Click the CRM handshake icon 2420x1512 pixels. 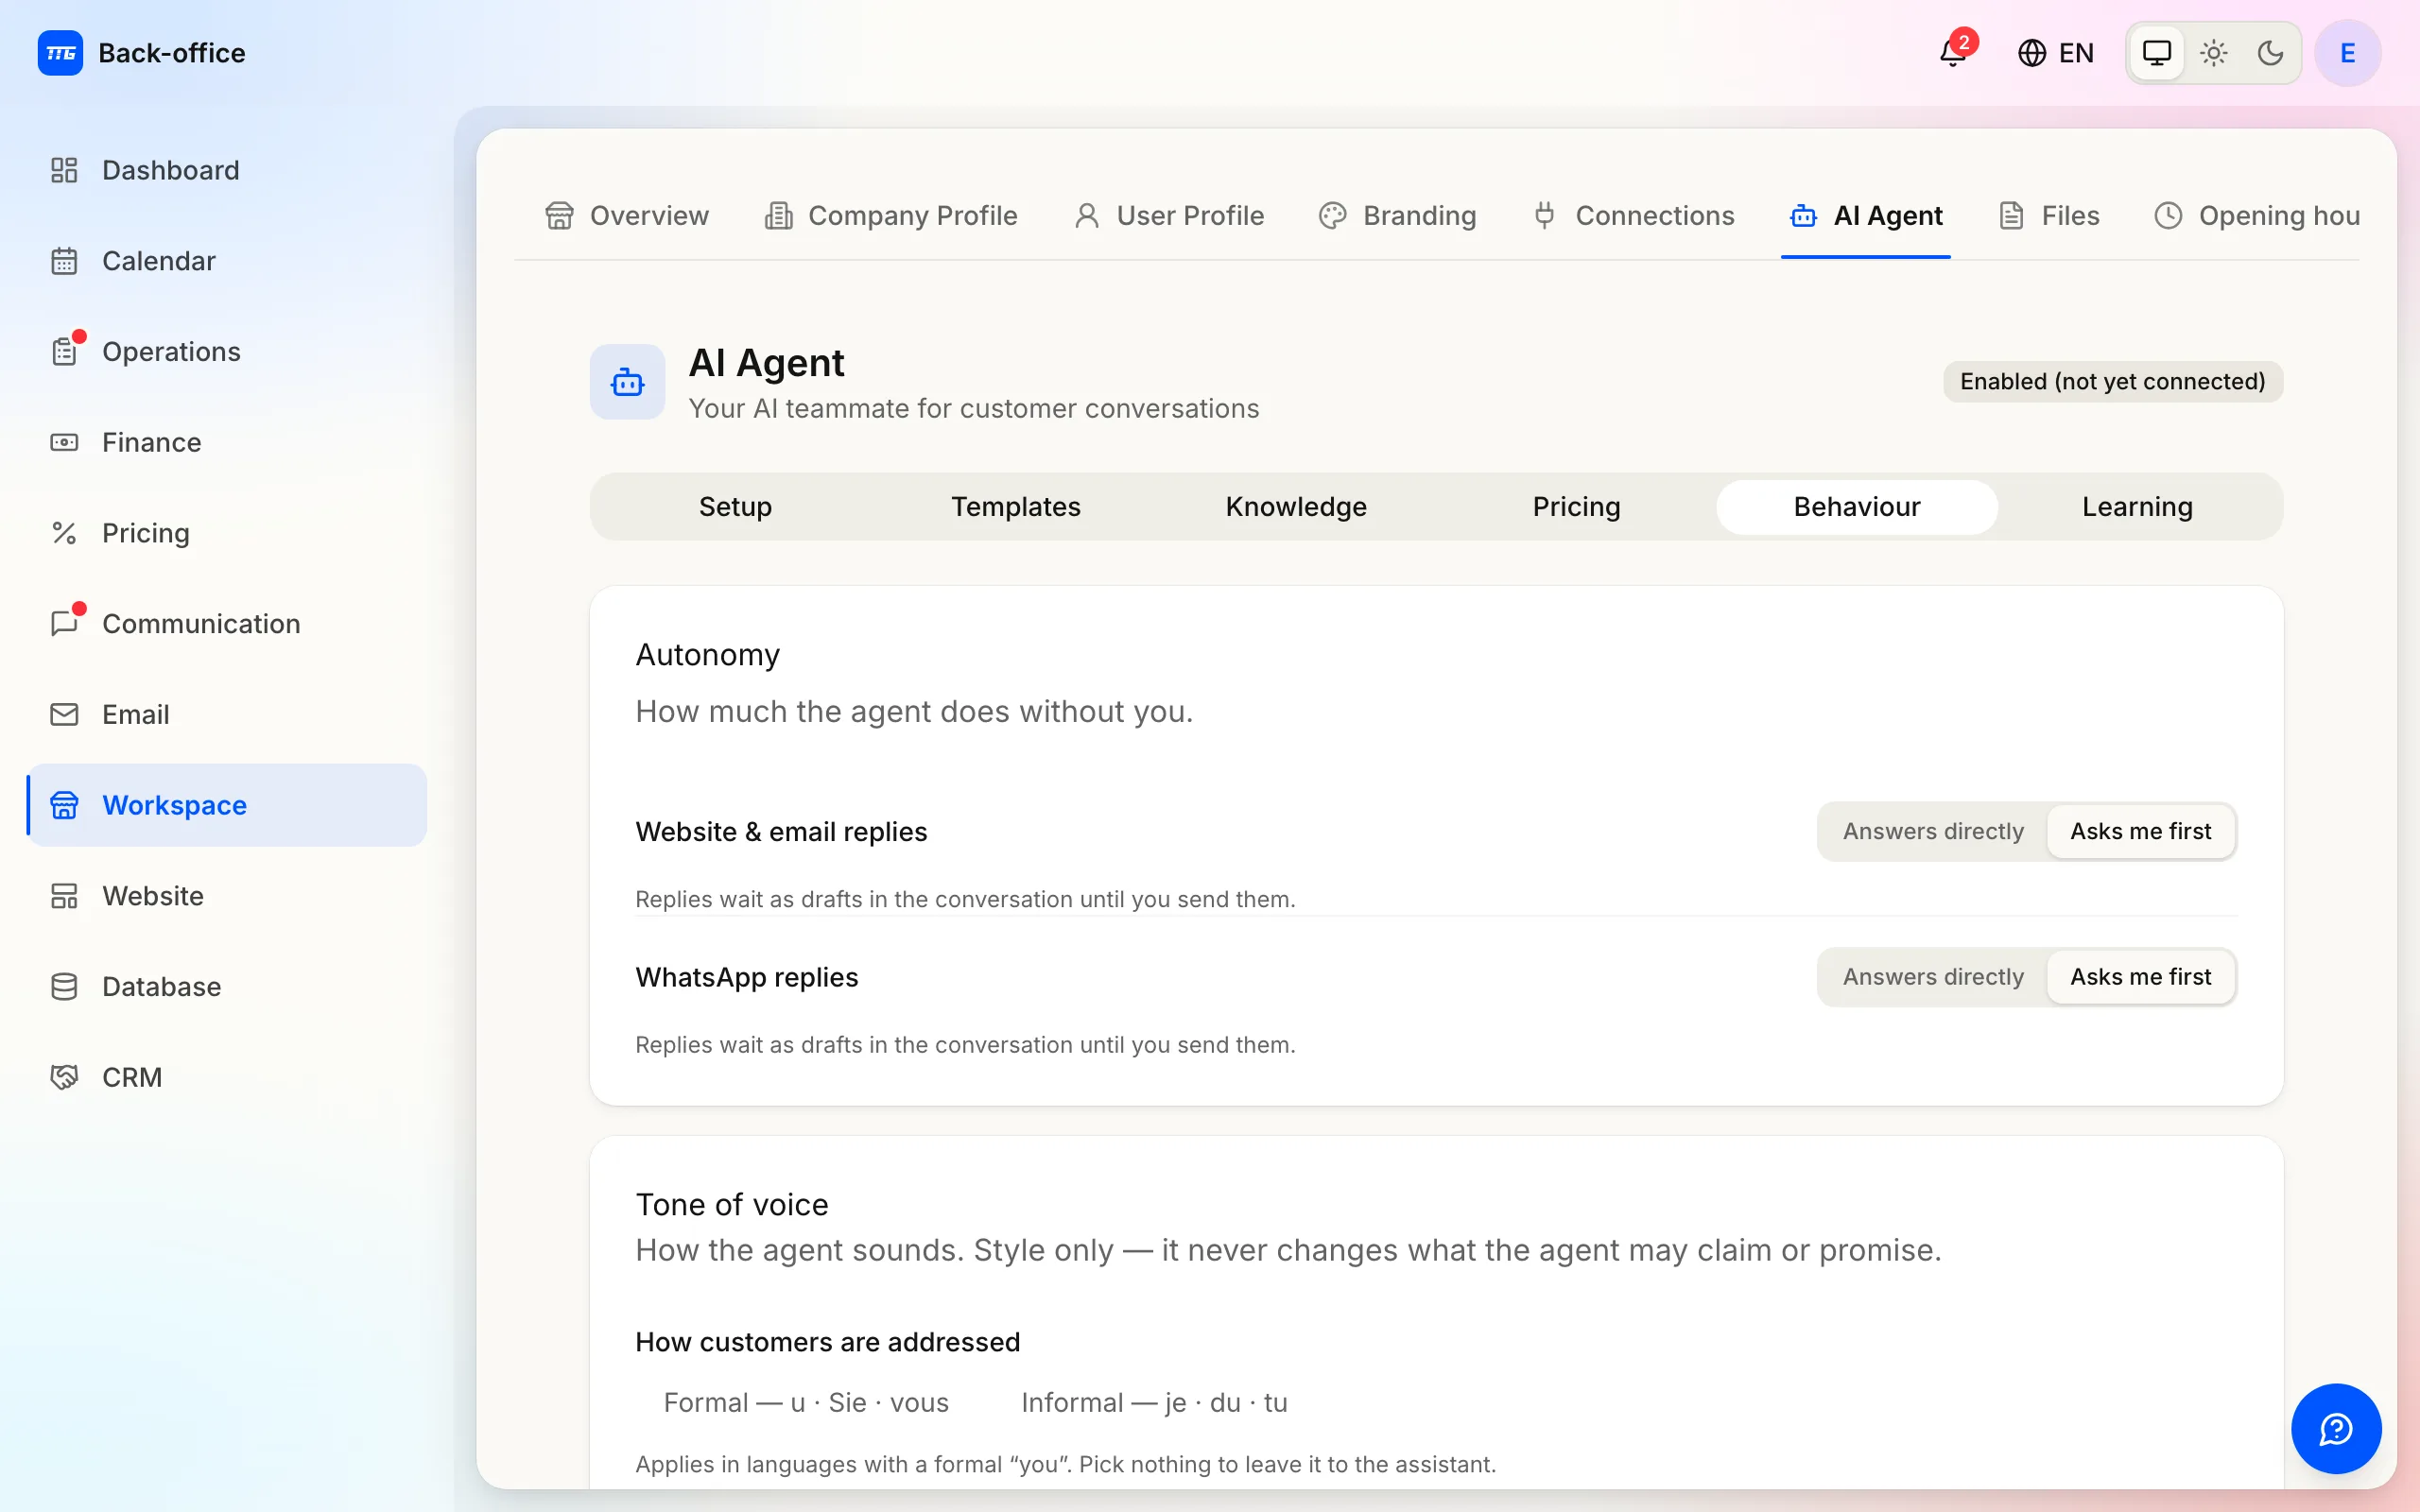coord(64,1077)
